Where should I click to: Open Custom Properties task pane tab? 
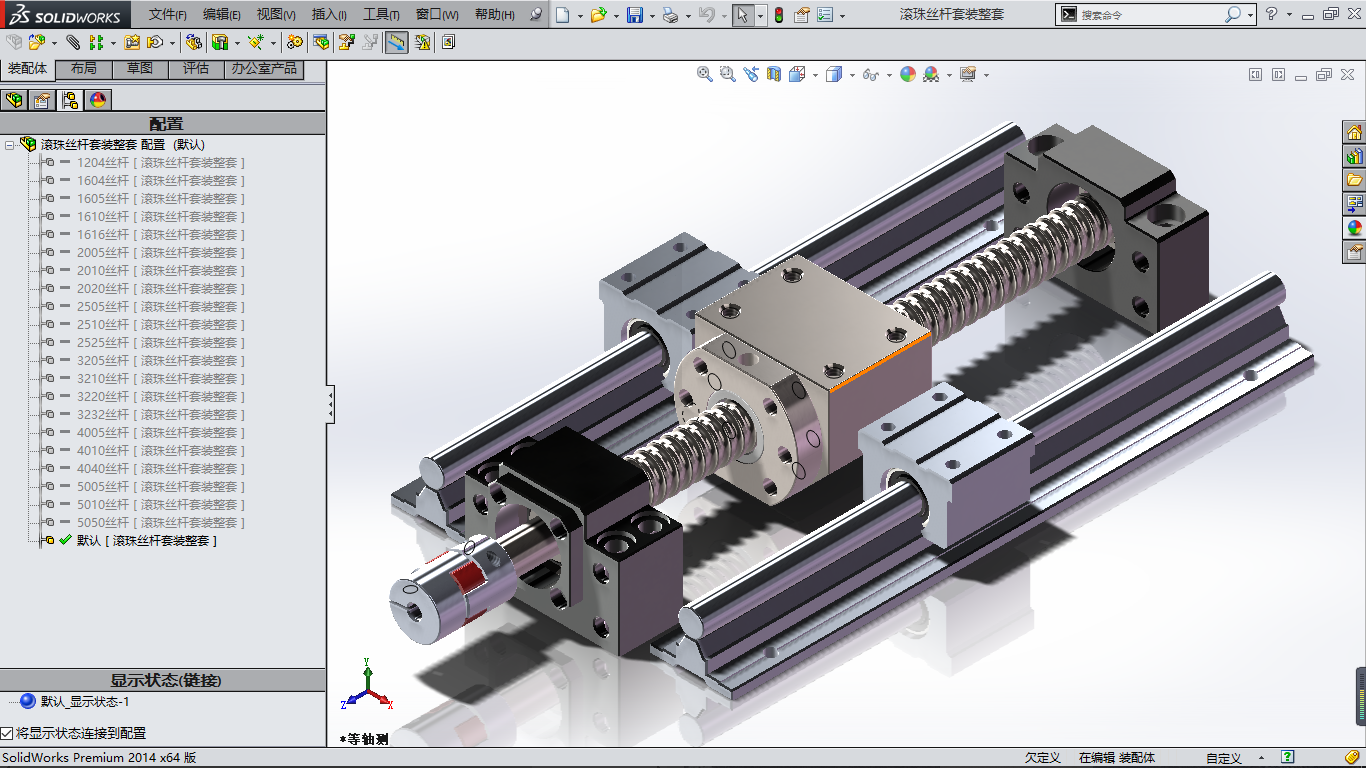pyautogui.click(x=1355, y=252)
